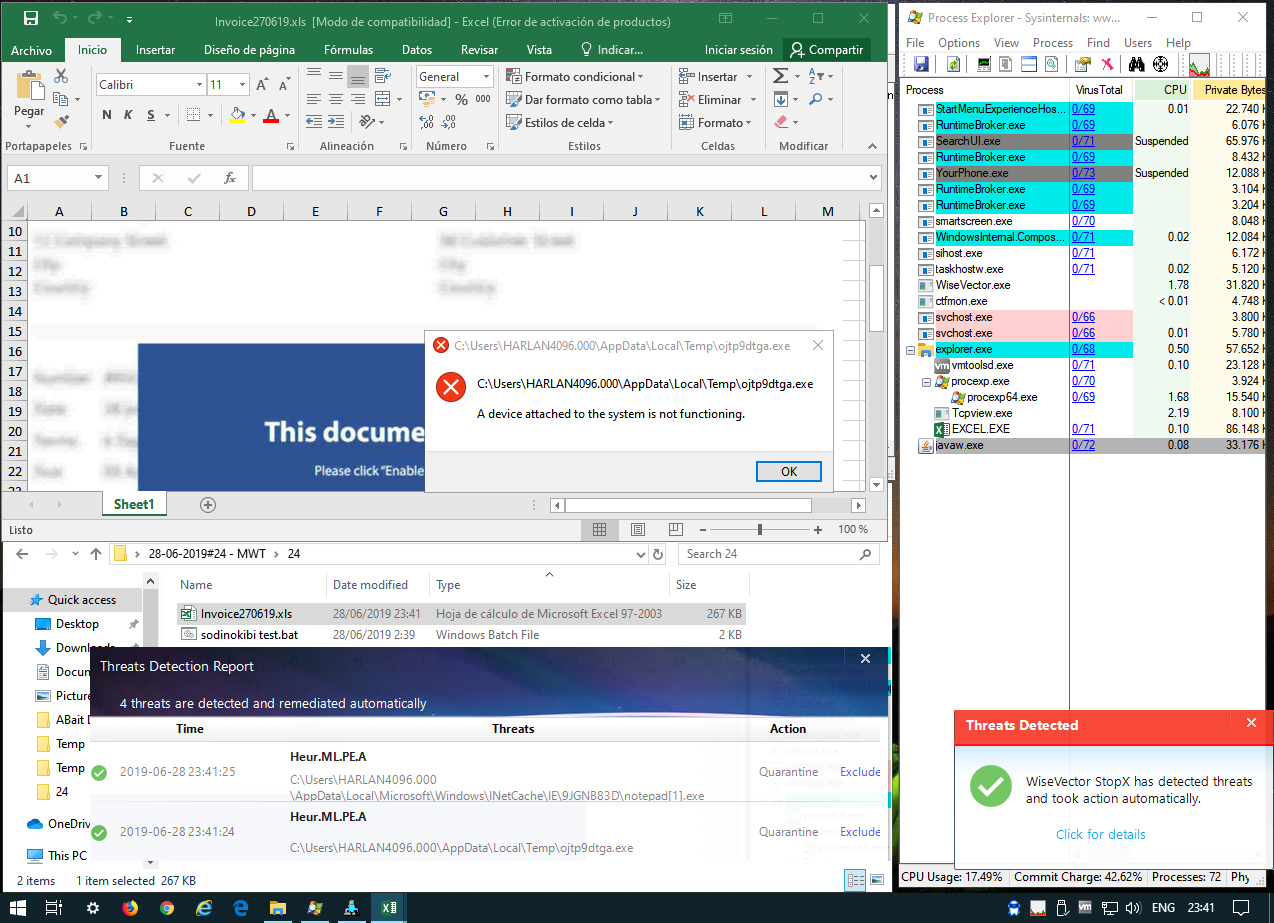Switch to Normal view in status bar

(599, 529)
